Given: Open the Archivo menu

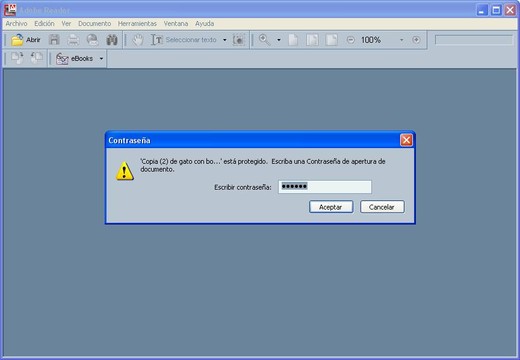Looking at the screenshot, I should [16, 24].
